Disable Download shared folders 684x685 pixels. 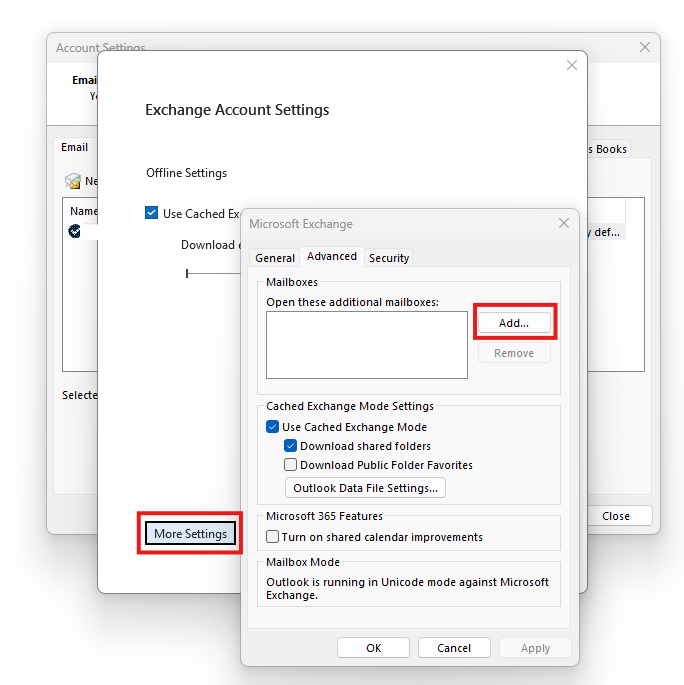291,446
